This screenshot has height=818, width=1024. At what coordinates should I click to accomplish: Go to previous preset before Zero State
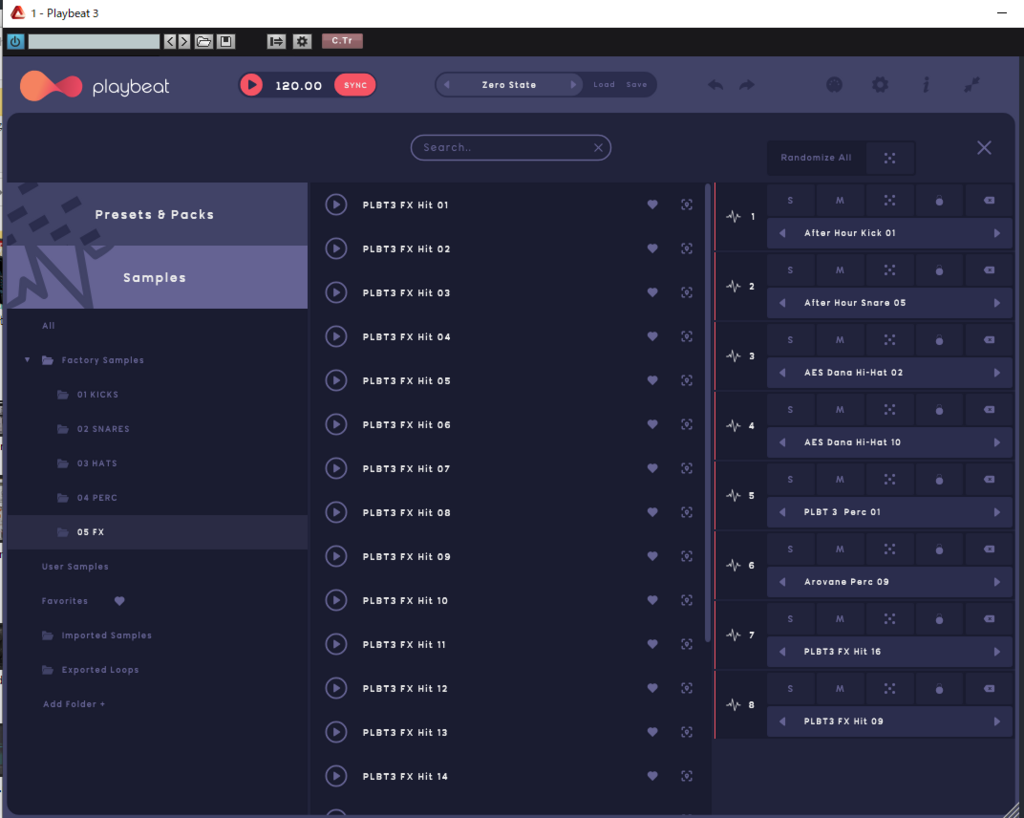(x=447, y=85)
